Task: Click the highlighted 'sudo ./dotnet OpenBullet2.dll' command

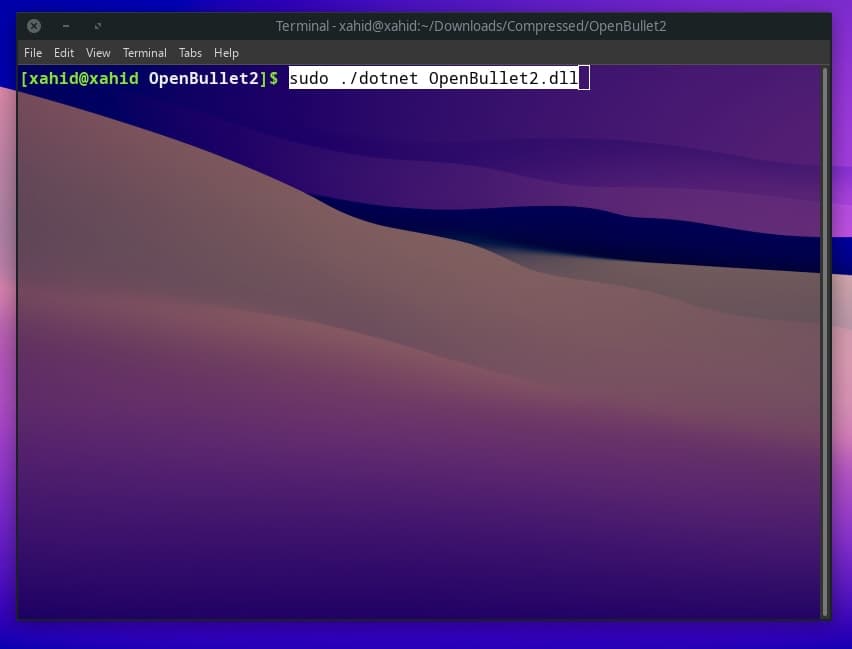Action: pos(434,78)
